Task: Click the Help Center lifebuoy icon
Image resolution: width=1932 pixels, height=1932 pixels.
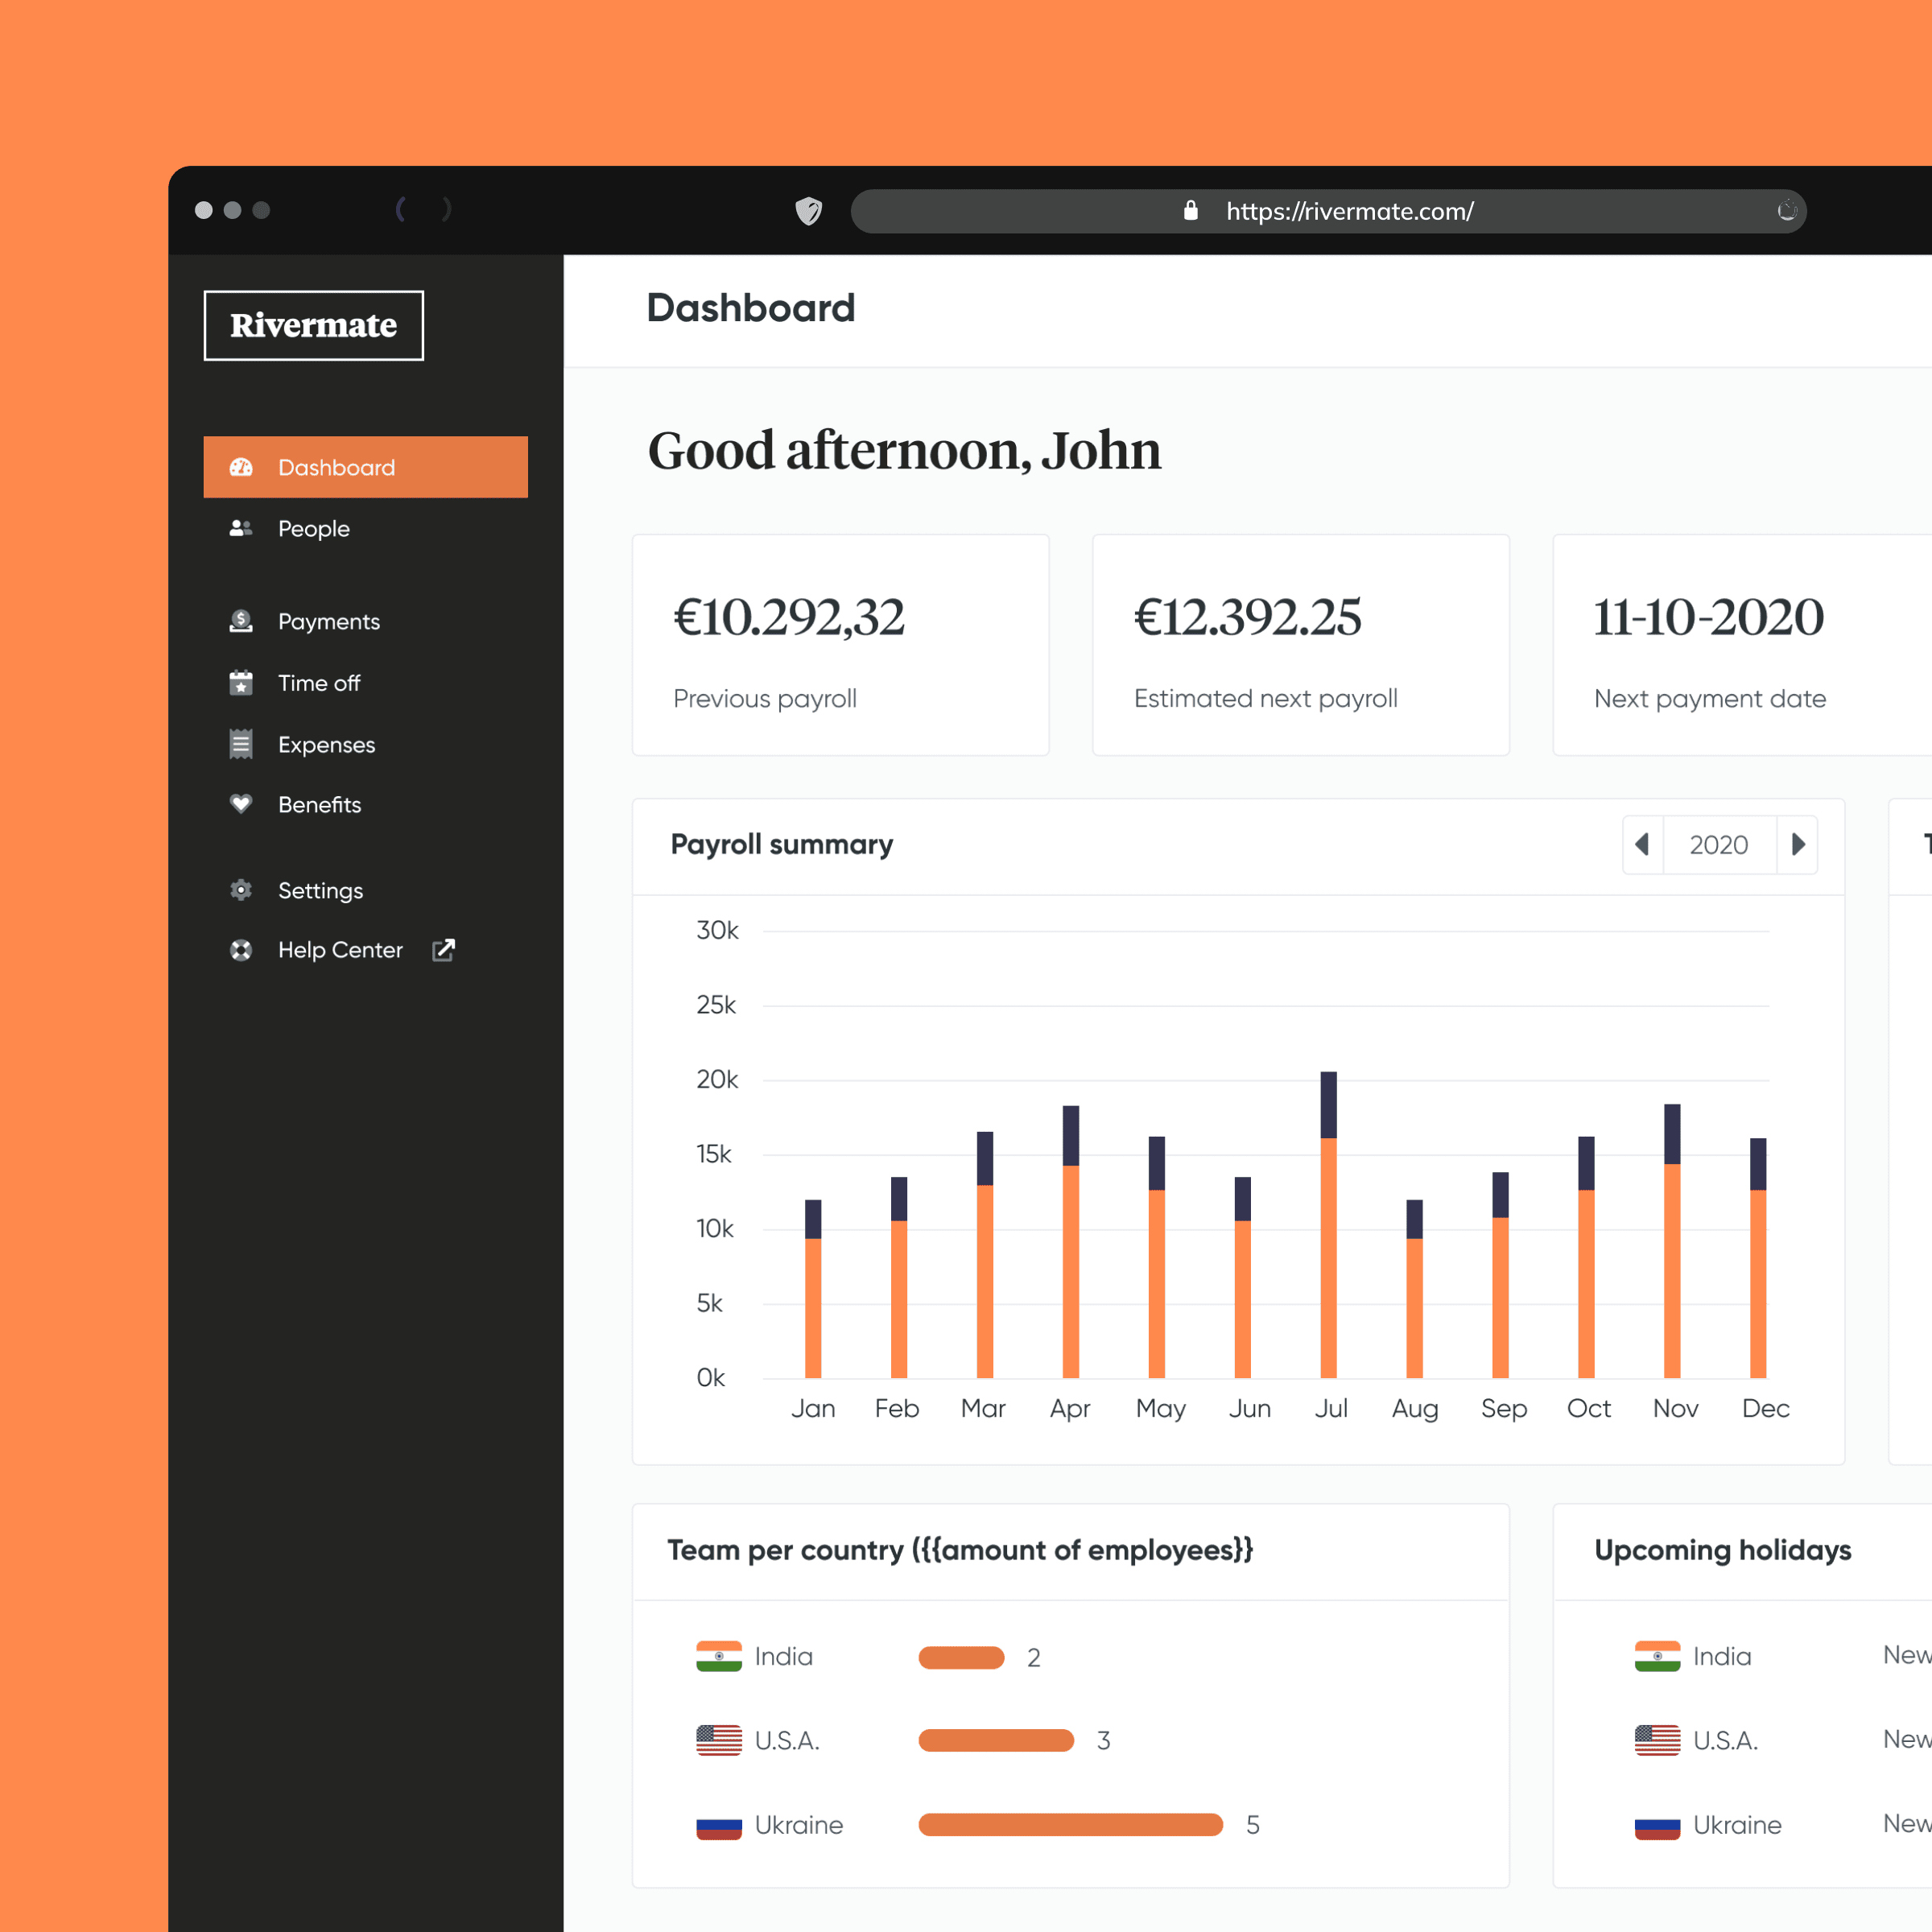Action: (x=241, y=950)
